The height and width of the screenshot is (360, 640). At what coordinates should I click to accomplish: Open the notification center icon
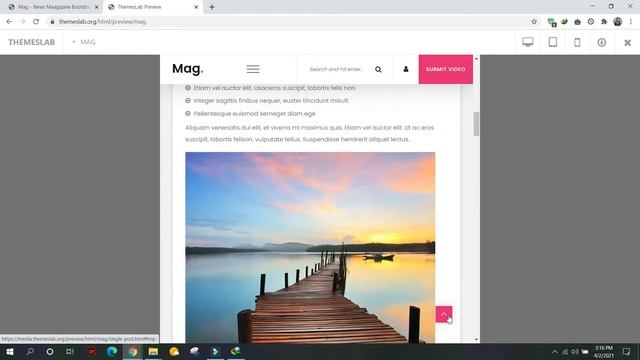[627, 351]
